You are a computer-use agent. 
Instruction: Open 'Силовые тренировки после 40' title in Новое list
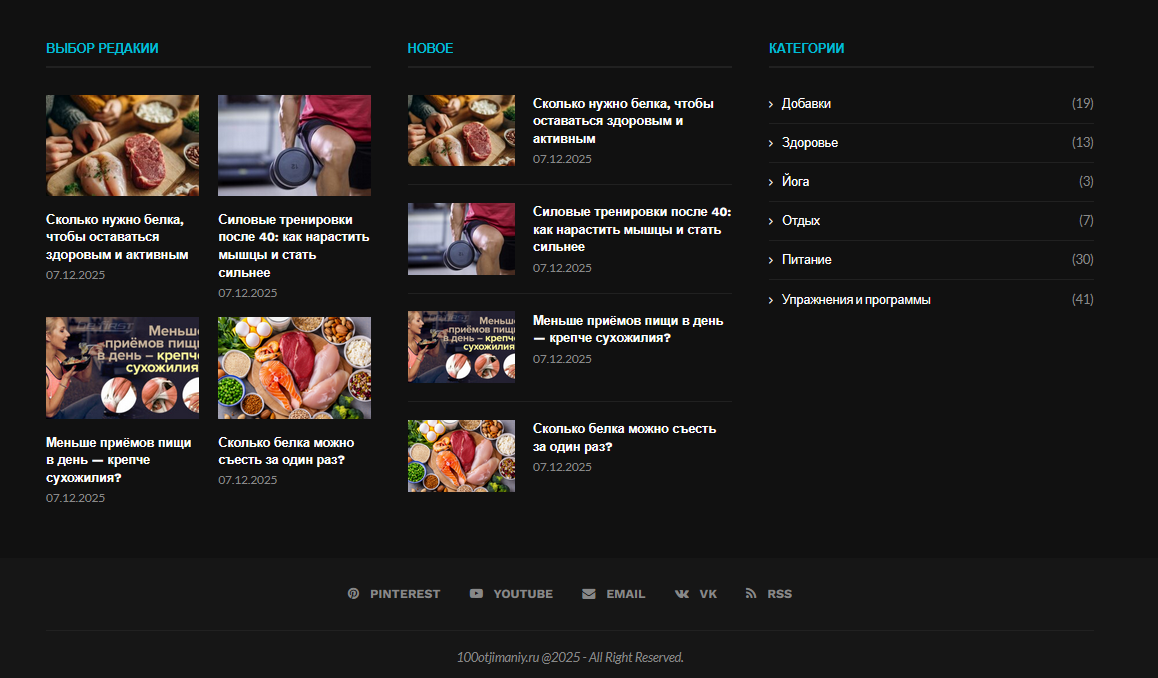point(632,229)
